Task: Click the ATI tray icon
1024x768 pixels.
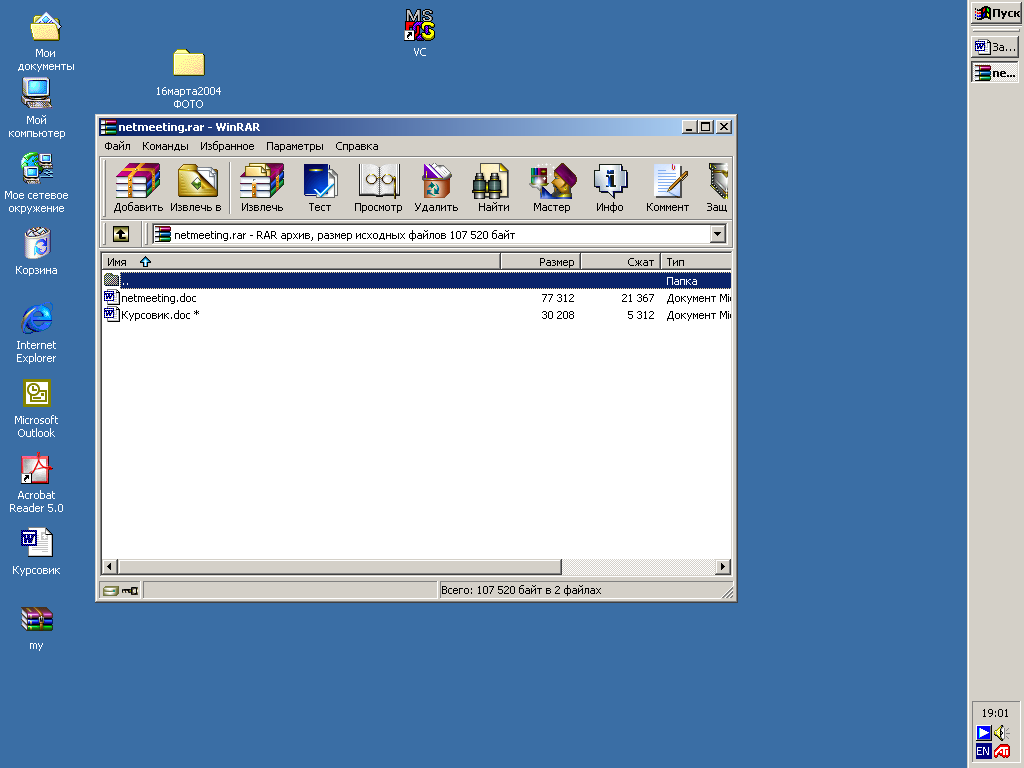Action: coord(1002,752)
